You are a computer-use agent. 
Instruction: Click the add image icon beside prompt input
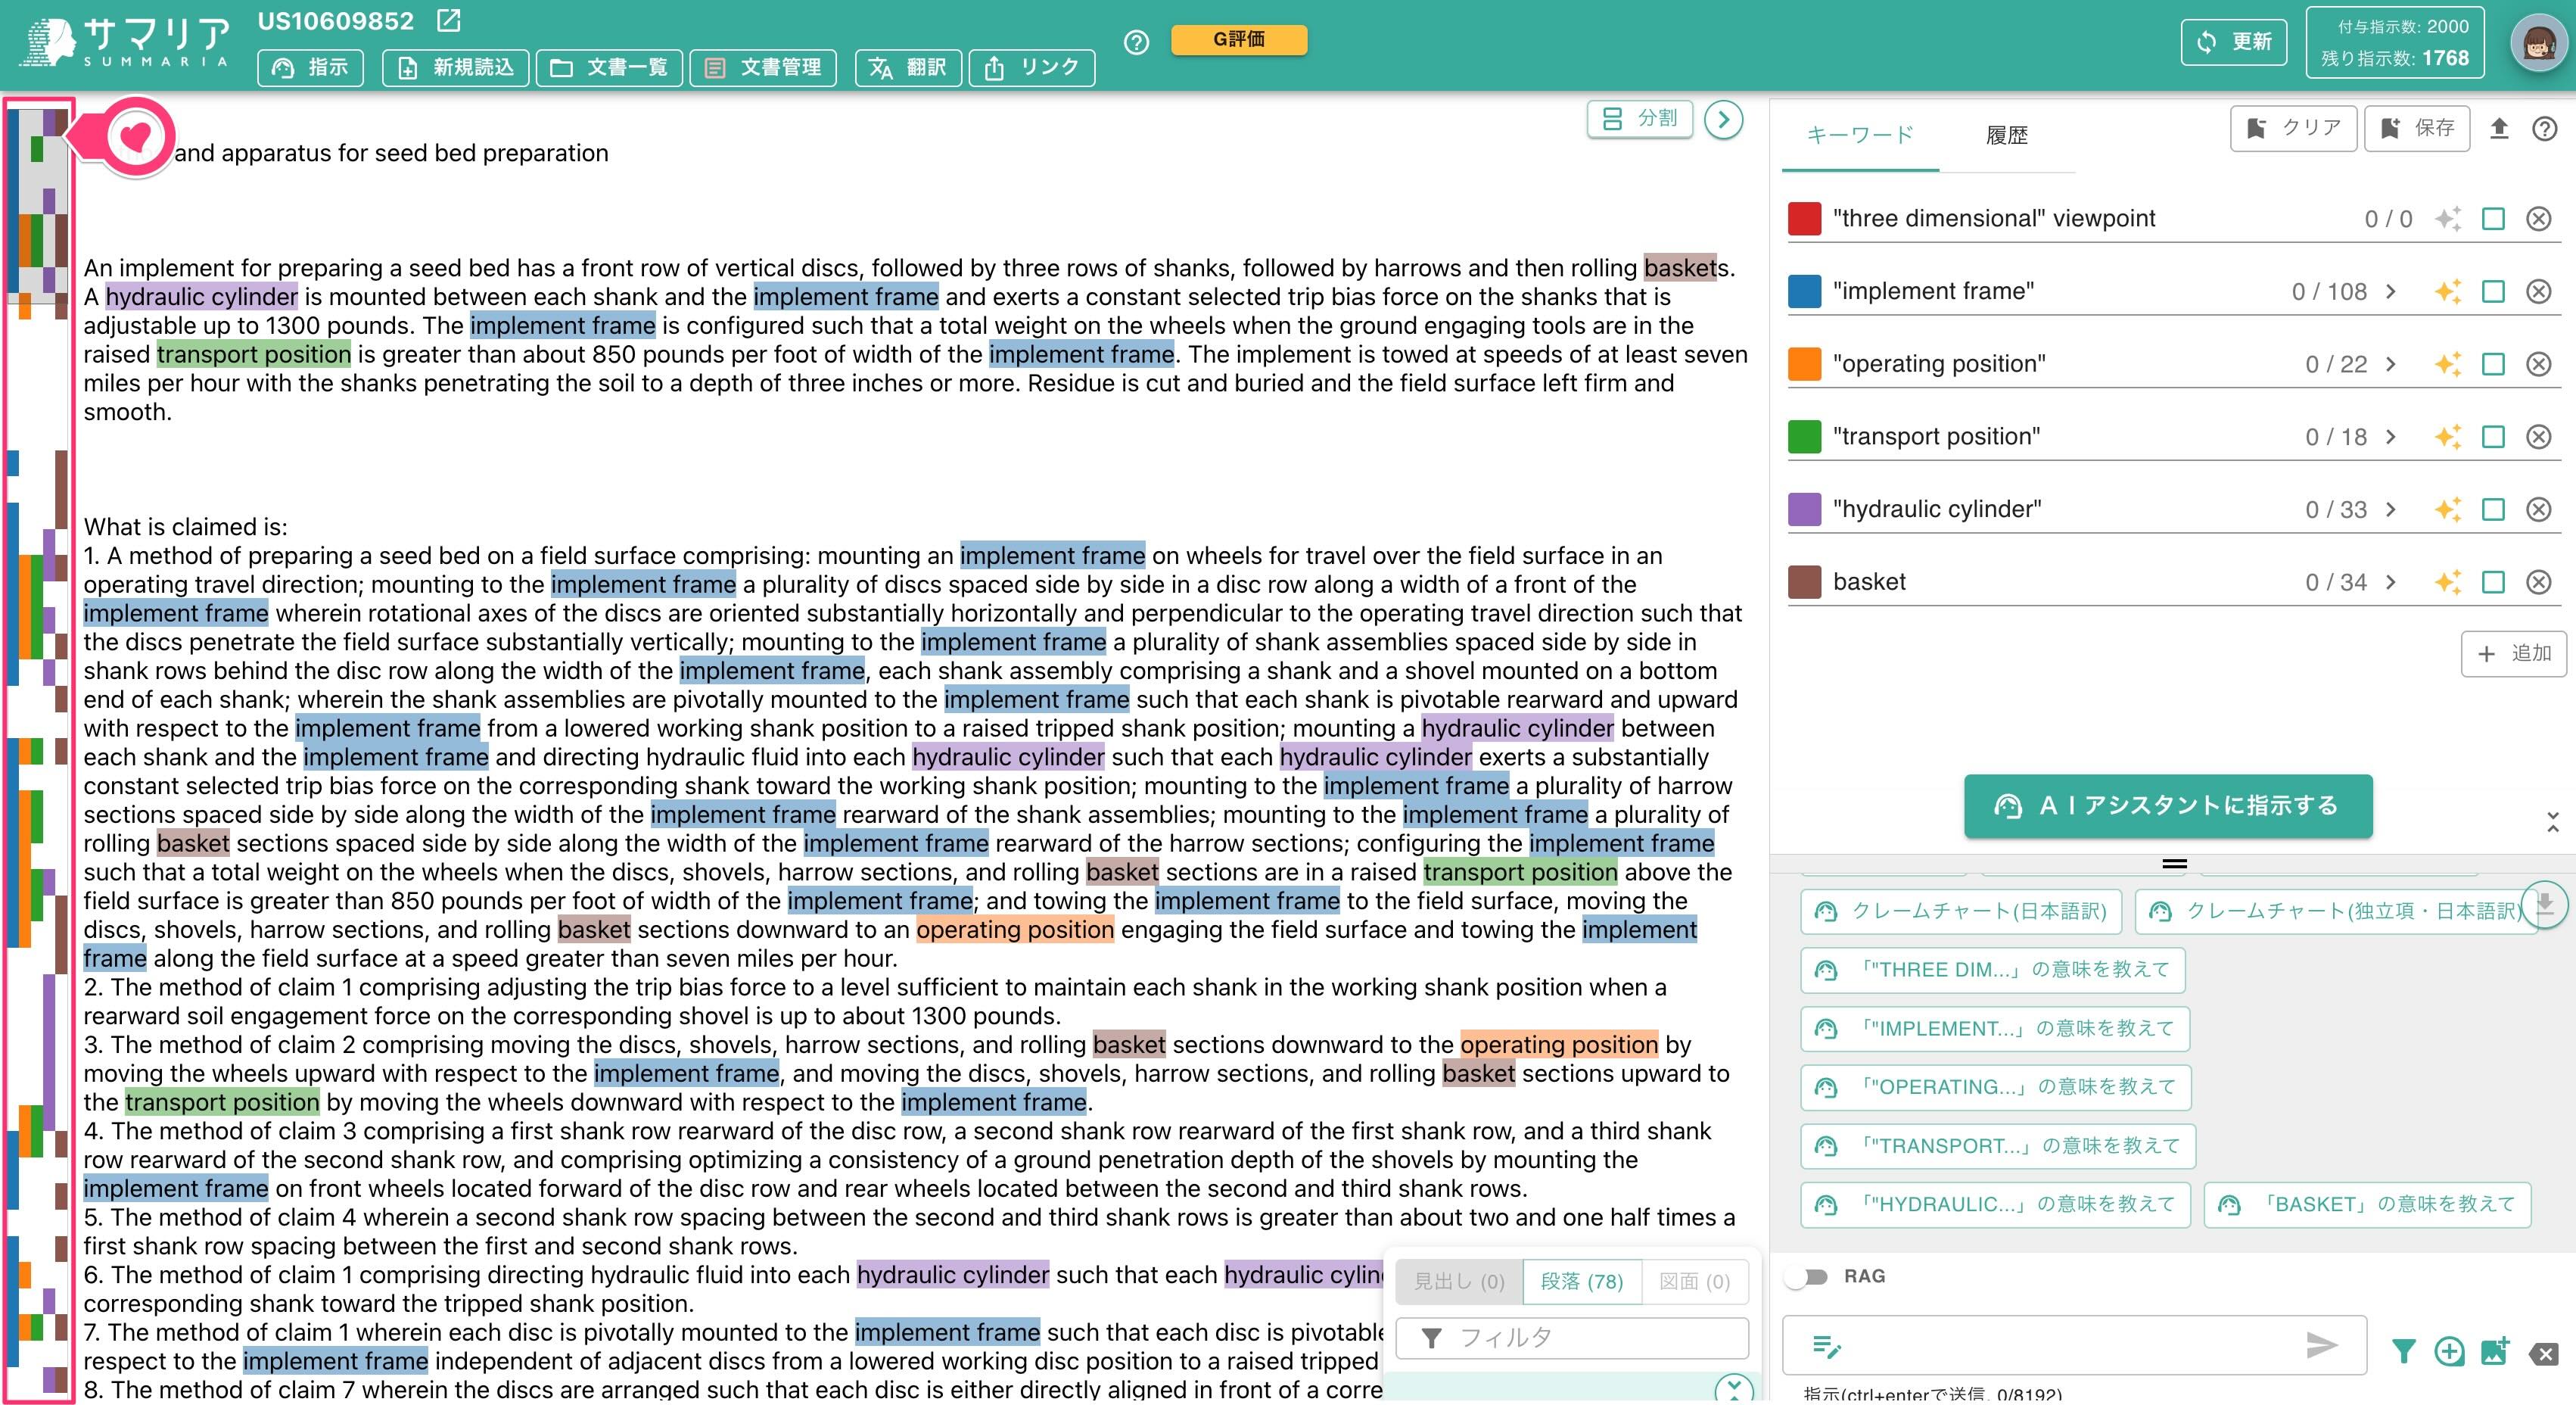pyautogui.click(x=2494, y=1352)
